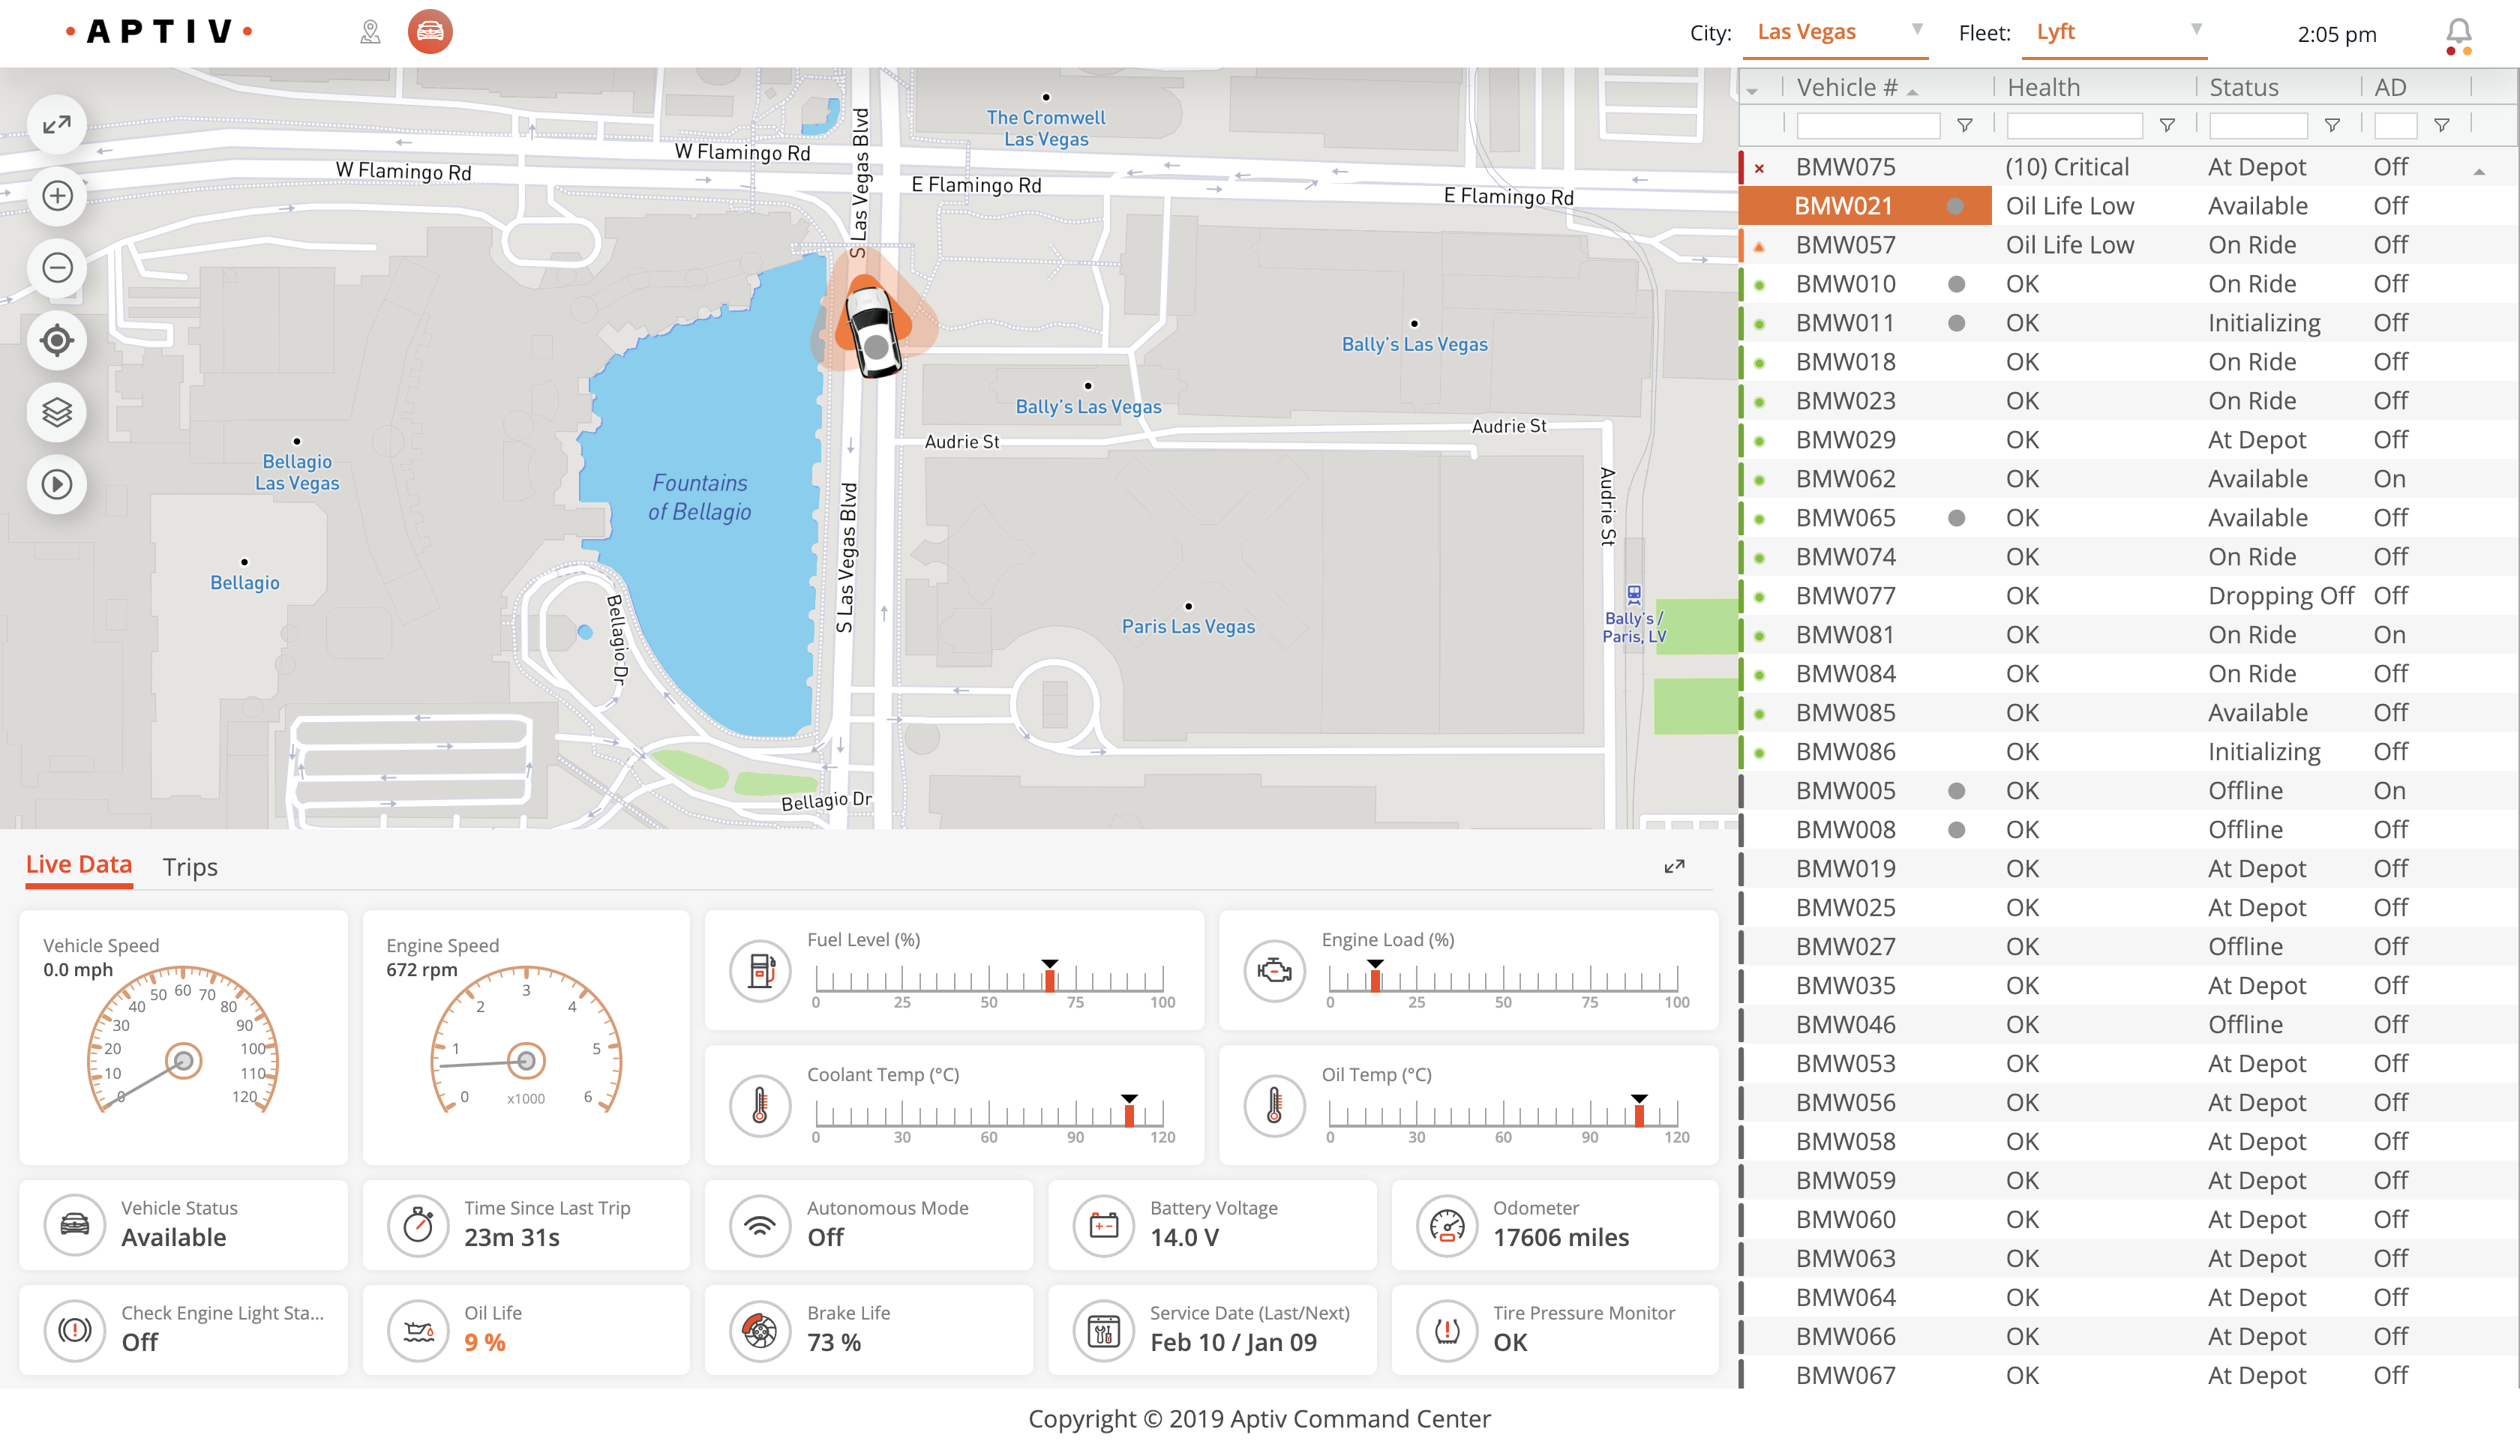This screenshot has width=2520, height=1456.
Task: Switch to the map pin view icon
Action: [x=370, y=32]
